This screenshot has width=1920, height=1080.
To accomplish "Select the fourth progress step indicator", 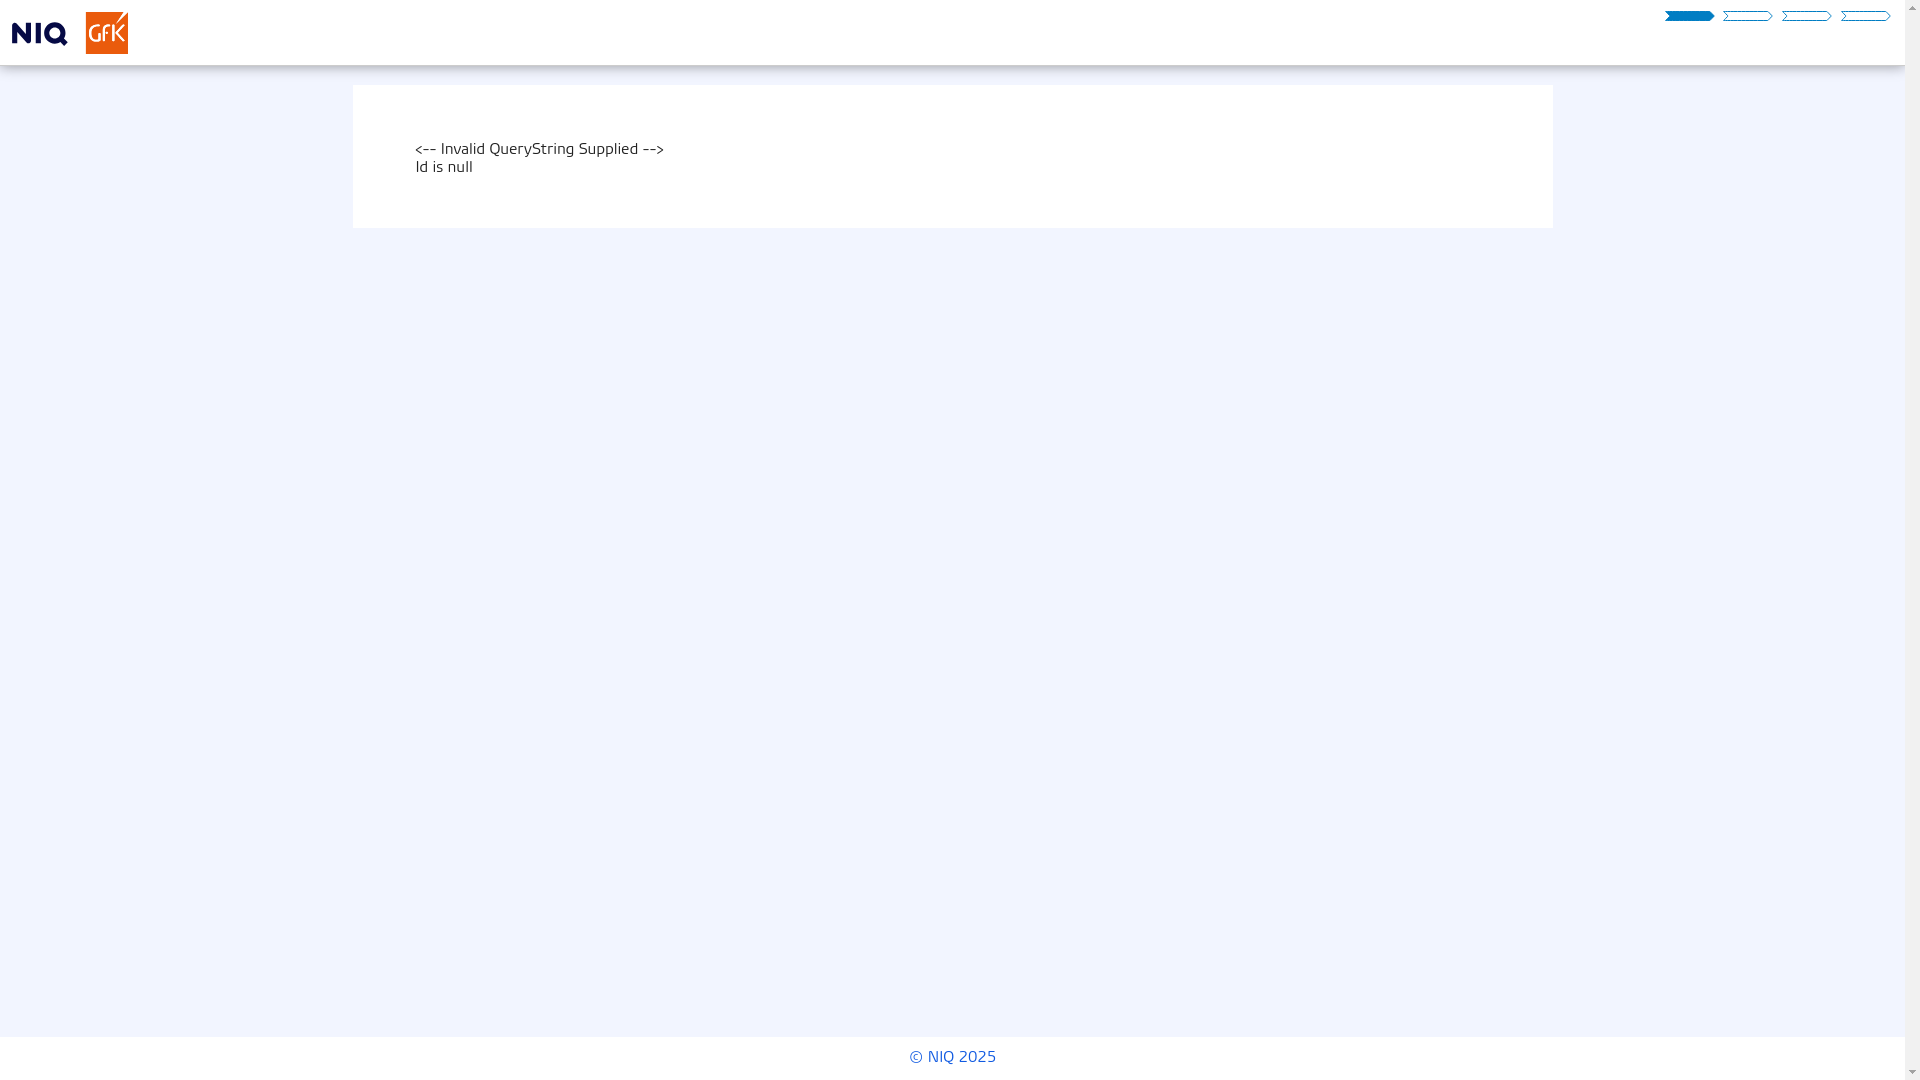I will click(x=1865, y=16).
